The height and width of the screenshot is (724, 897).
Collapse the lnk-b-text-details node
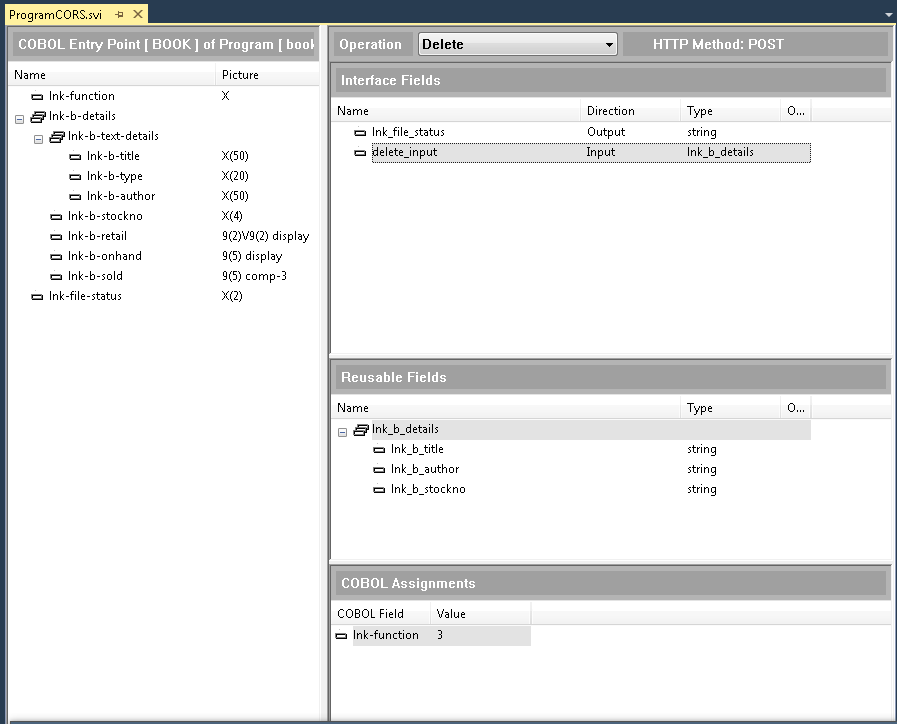(38, 138)
